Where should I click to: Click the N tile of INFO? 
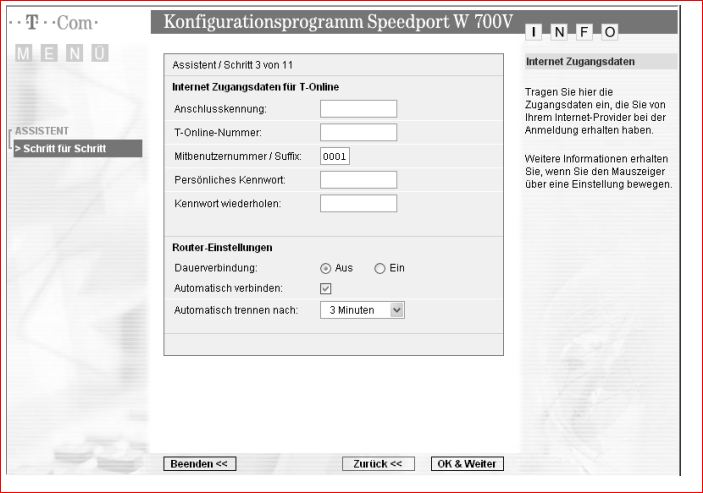click(559, 32)
